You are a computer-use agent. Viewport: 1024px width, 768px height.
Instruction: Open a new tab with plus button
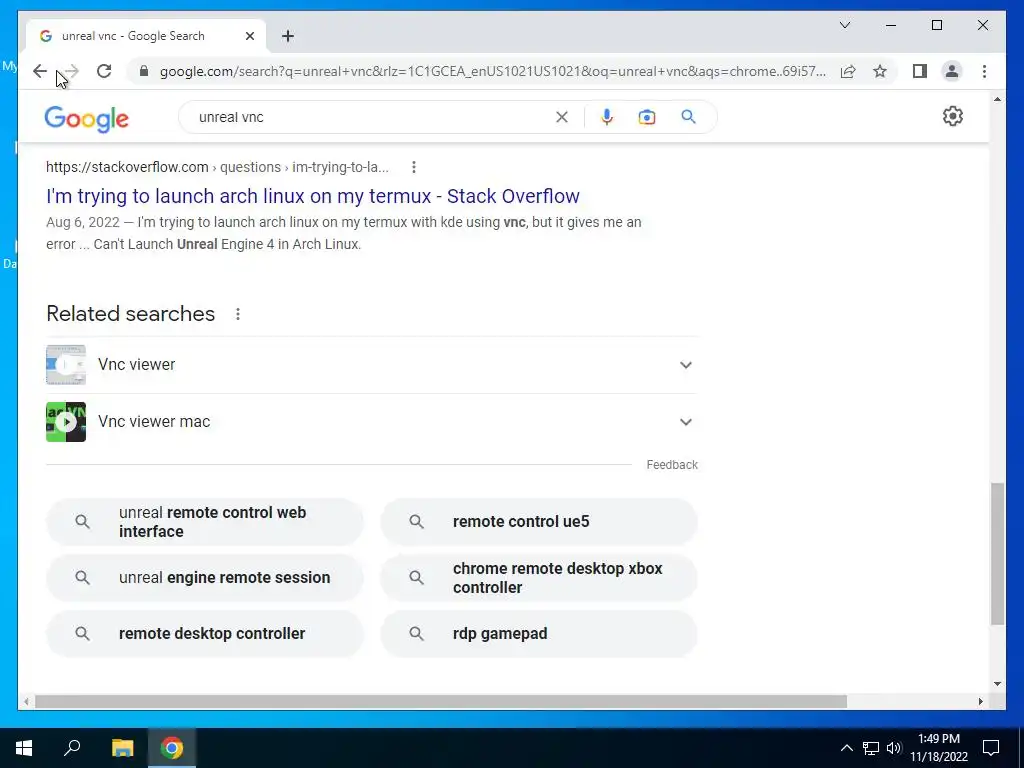(288, 36)
